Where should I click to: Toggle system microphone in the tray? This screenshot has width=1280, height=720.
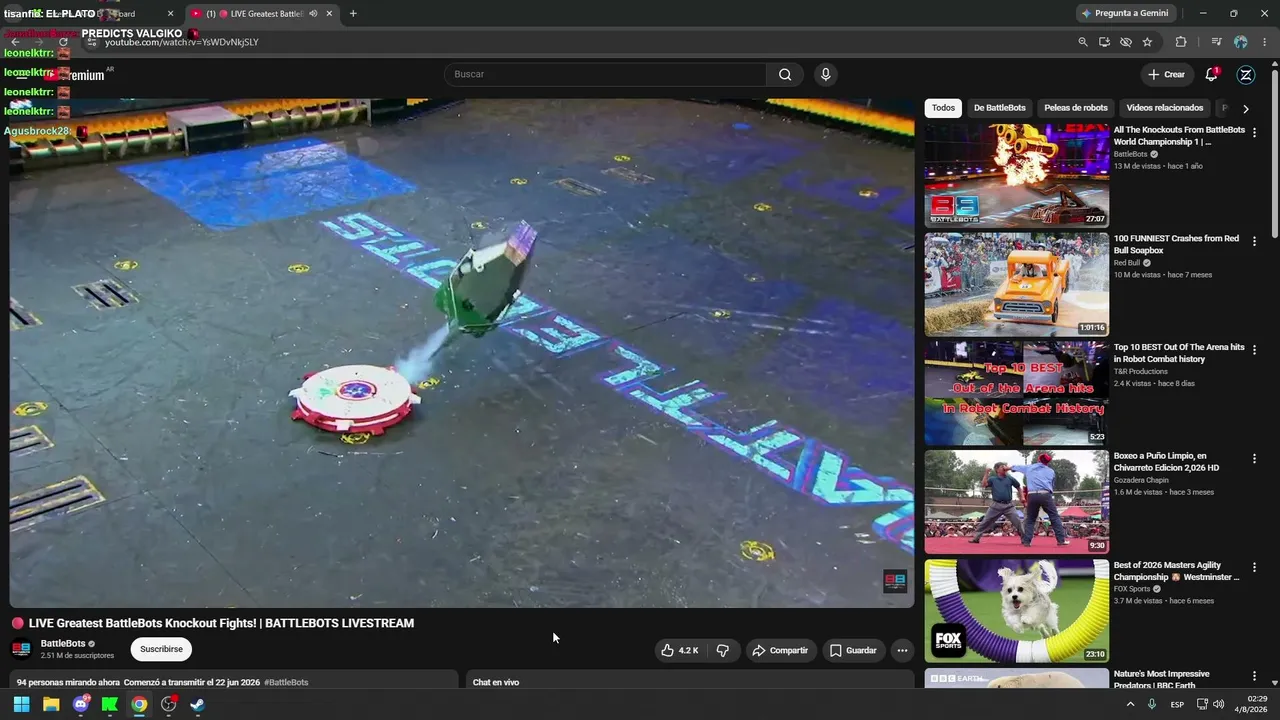1152,704
